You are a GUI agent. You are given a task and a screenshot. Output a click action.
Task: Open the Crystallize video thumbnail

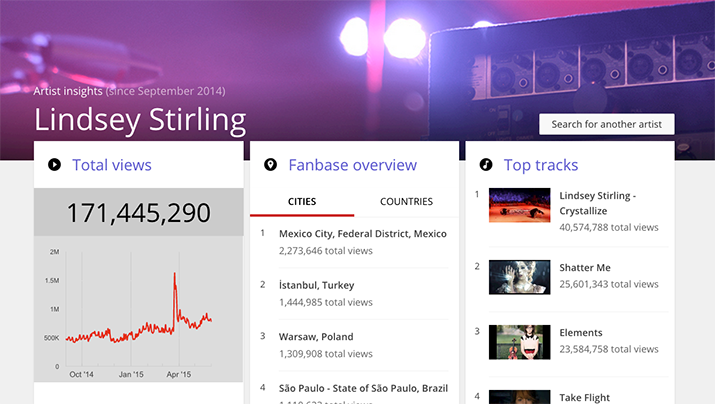[519, 205]
